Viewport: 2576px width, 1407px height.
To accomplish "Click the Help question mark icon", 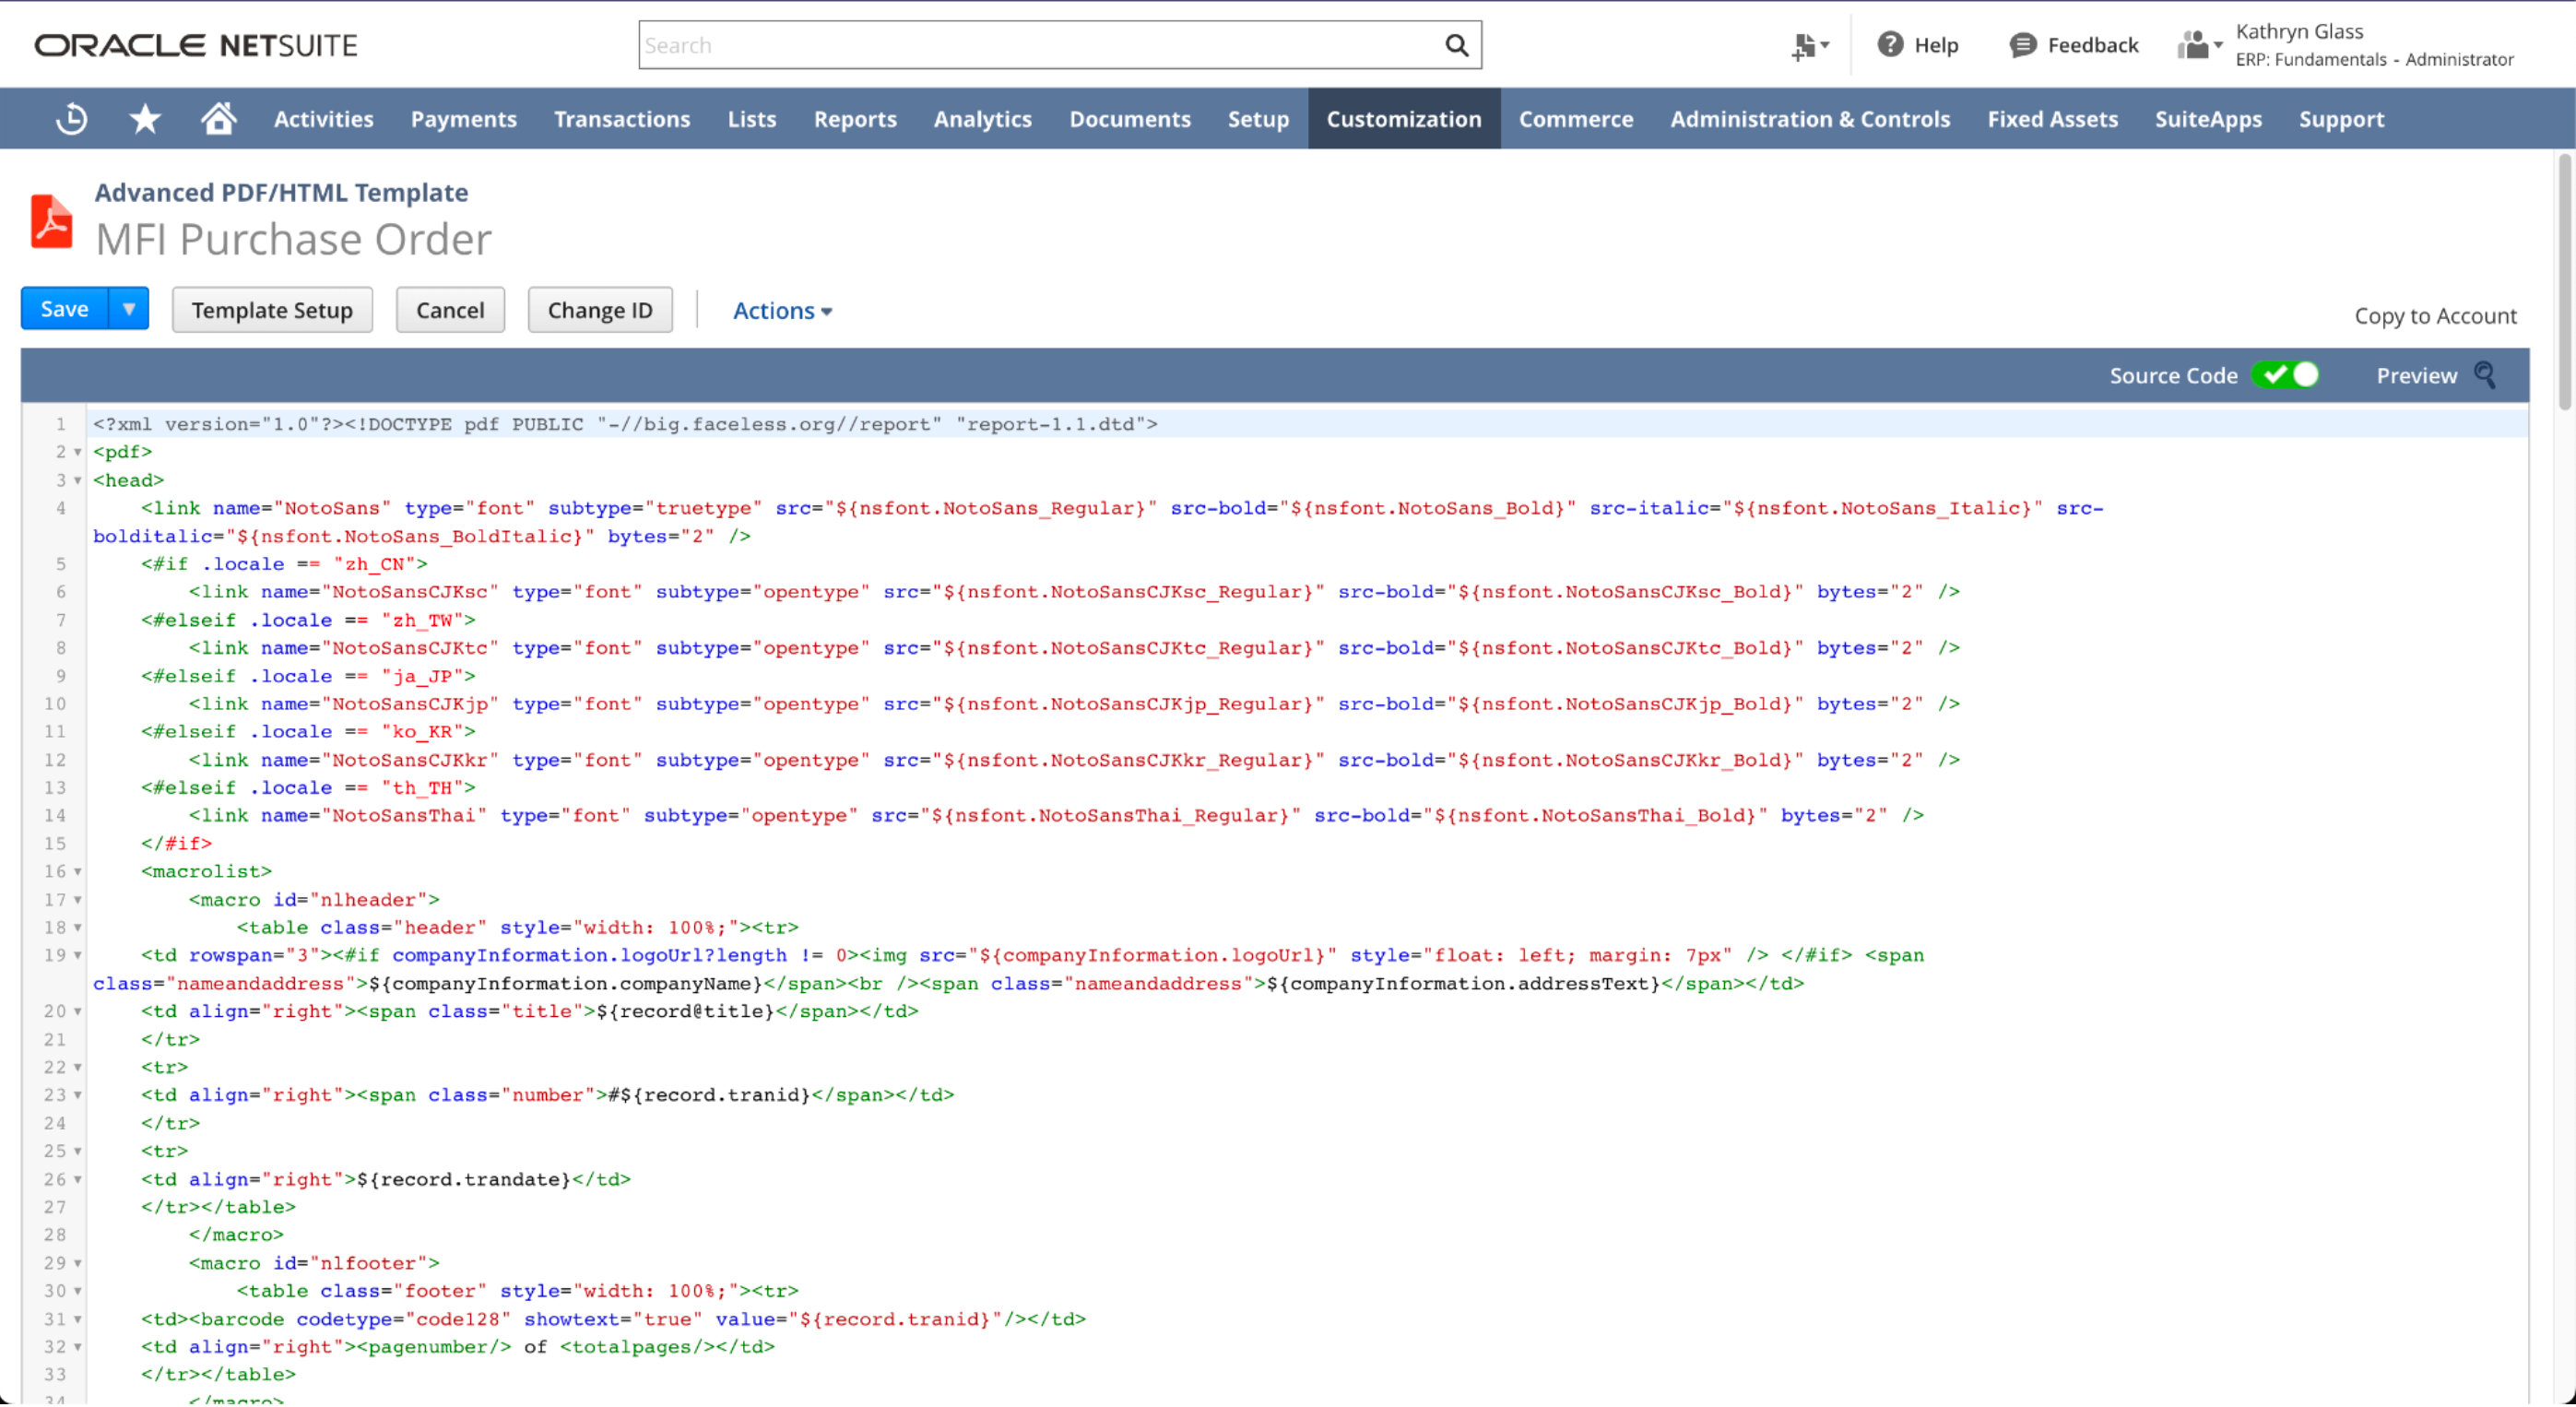I will coord(1890,45).
